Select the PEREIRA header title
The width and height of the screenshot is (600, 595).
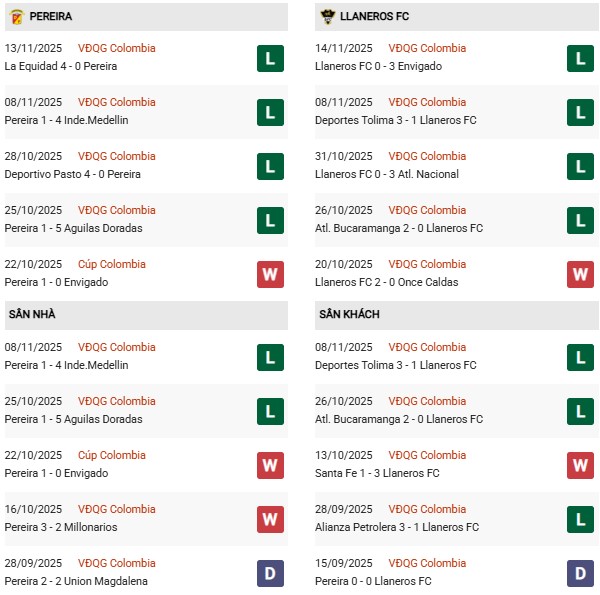point(51,17)
